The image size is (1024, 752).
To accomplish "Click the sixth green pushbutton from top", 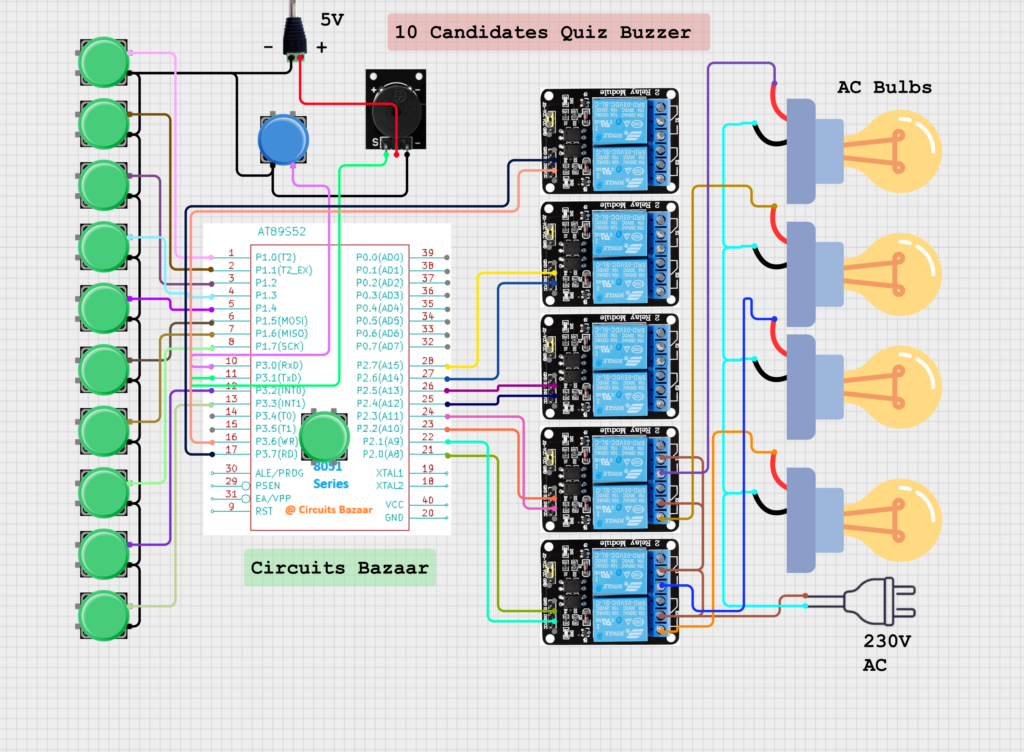I will point(103,369).
